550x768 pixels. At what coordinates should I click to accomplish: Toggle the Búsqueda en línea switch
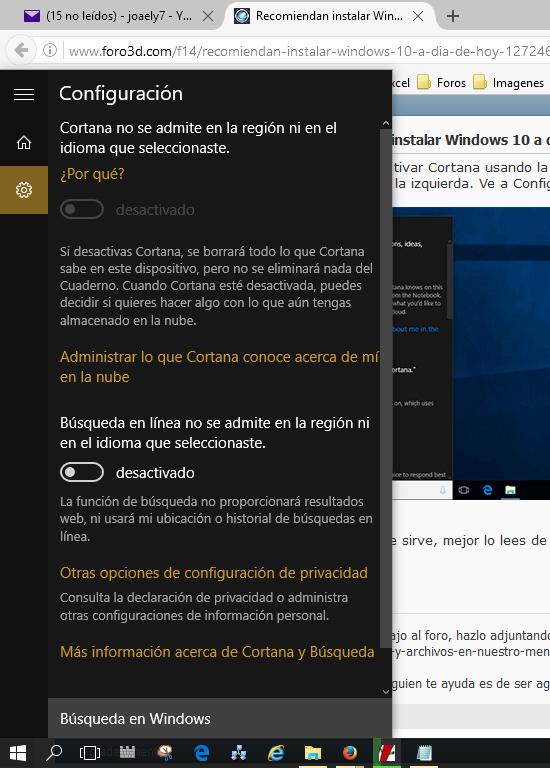pyautogui.click(x=82, y=473)
